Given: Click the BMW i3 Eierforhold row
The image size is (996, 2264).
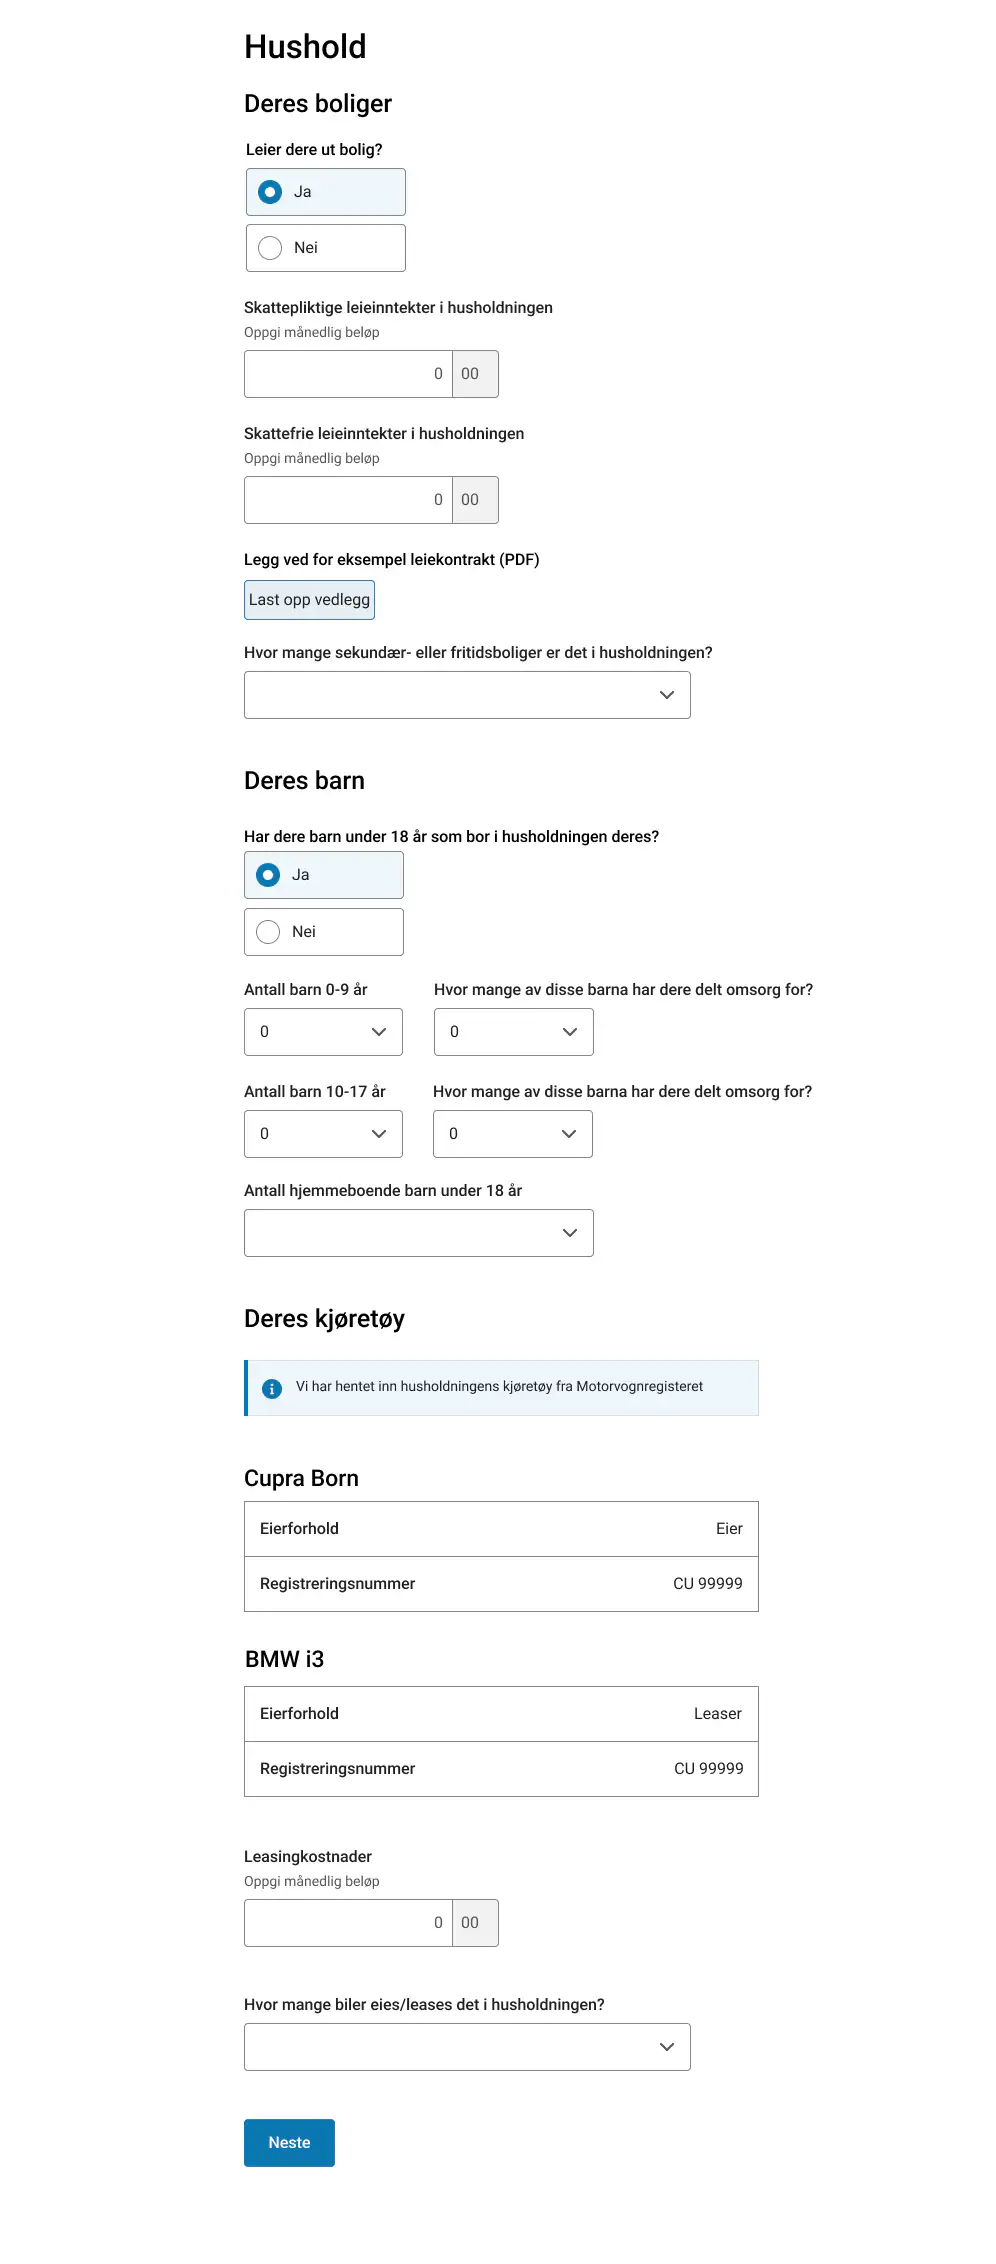Looking at the screenshot, I should [x=501, y=1714].
